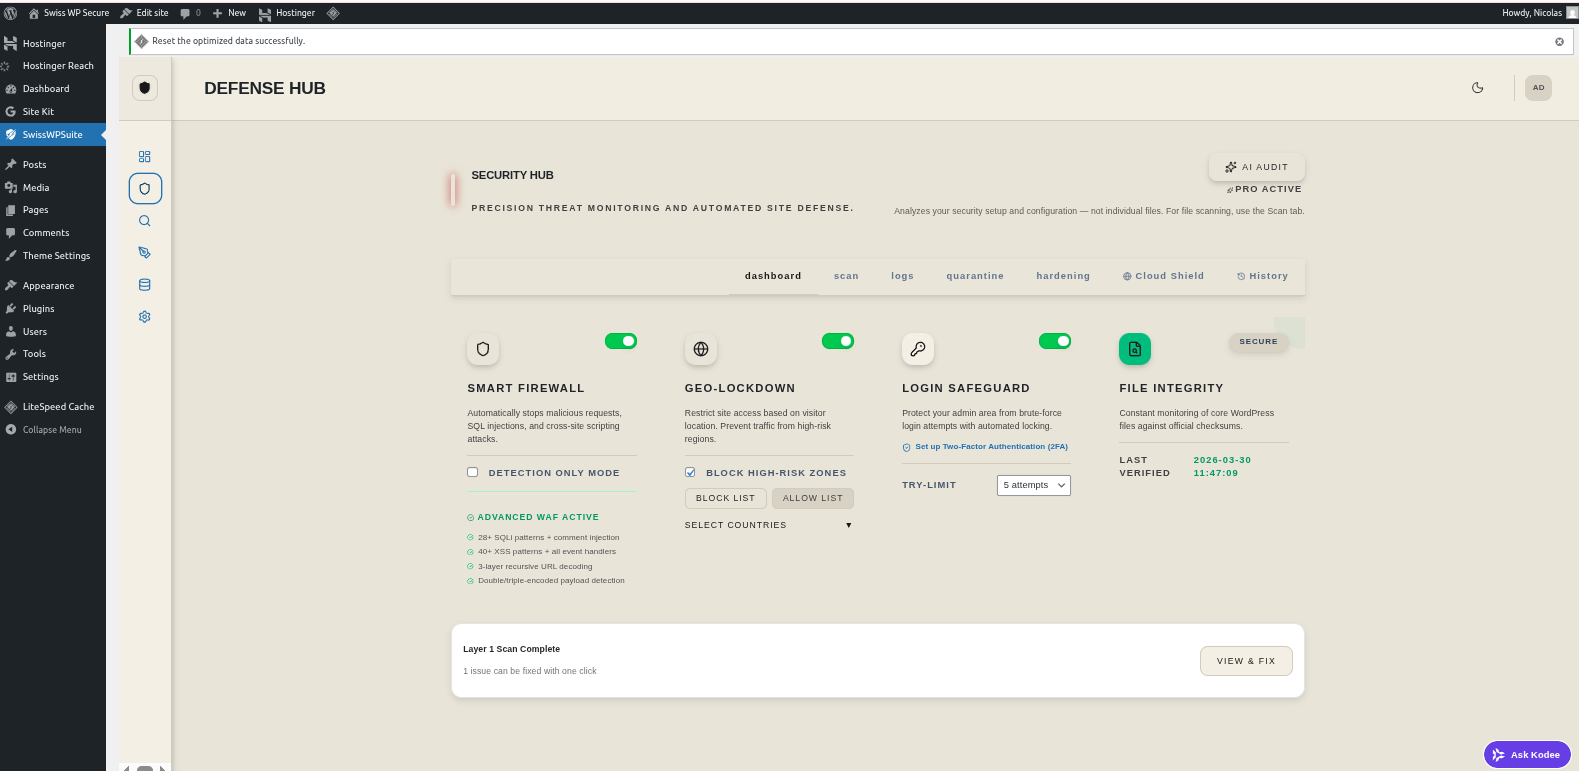
Task: Expand the Select Countries dropdown
Action: (768, 525)
